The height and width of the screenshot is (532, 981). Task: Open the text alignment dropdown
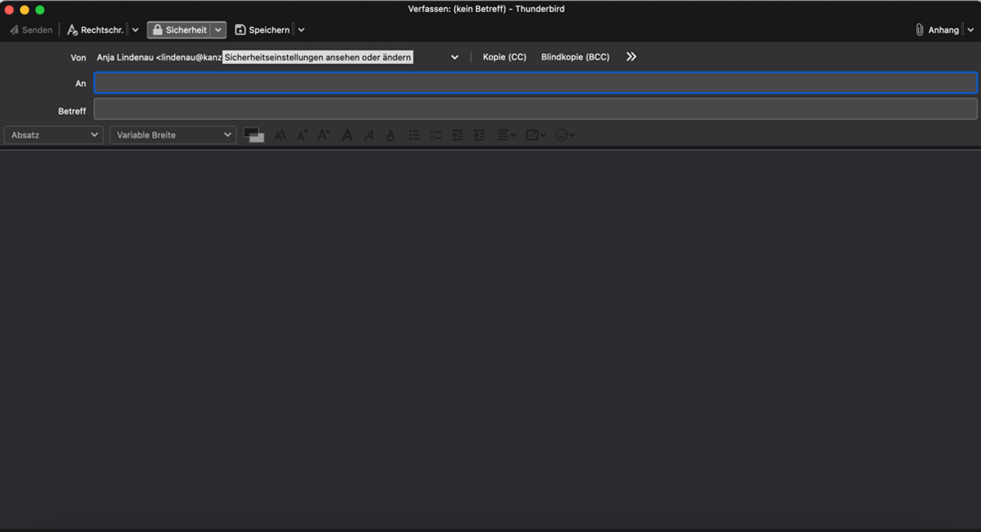[506, 135]
